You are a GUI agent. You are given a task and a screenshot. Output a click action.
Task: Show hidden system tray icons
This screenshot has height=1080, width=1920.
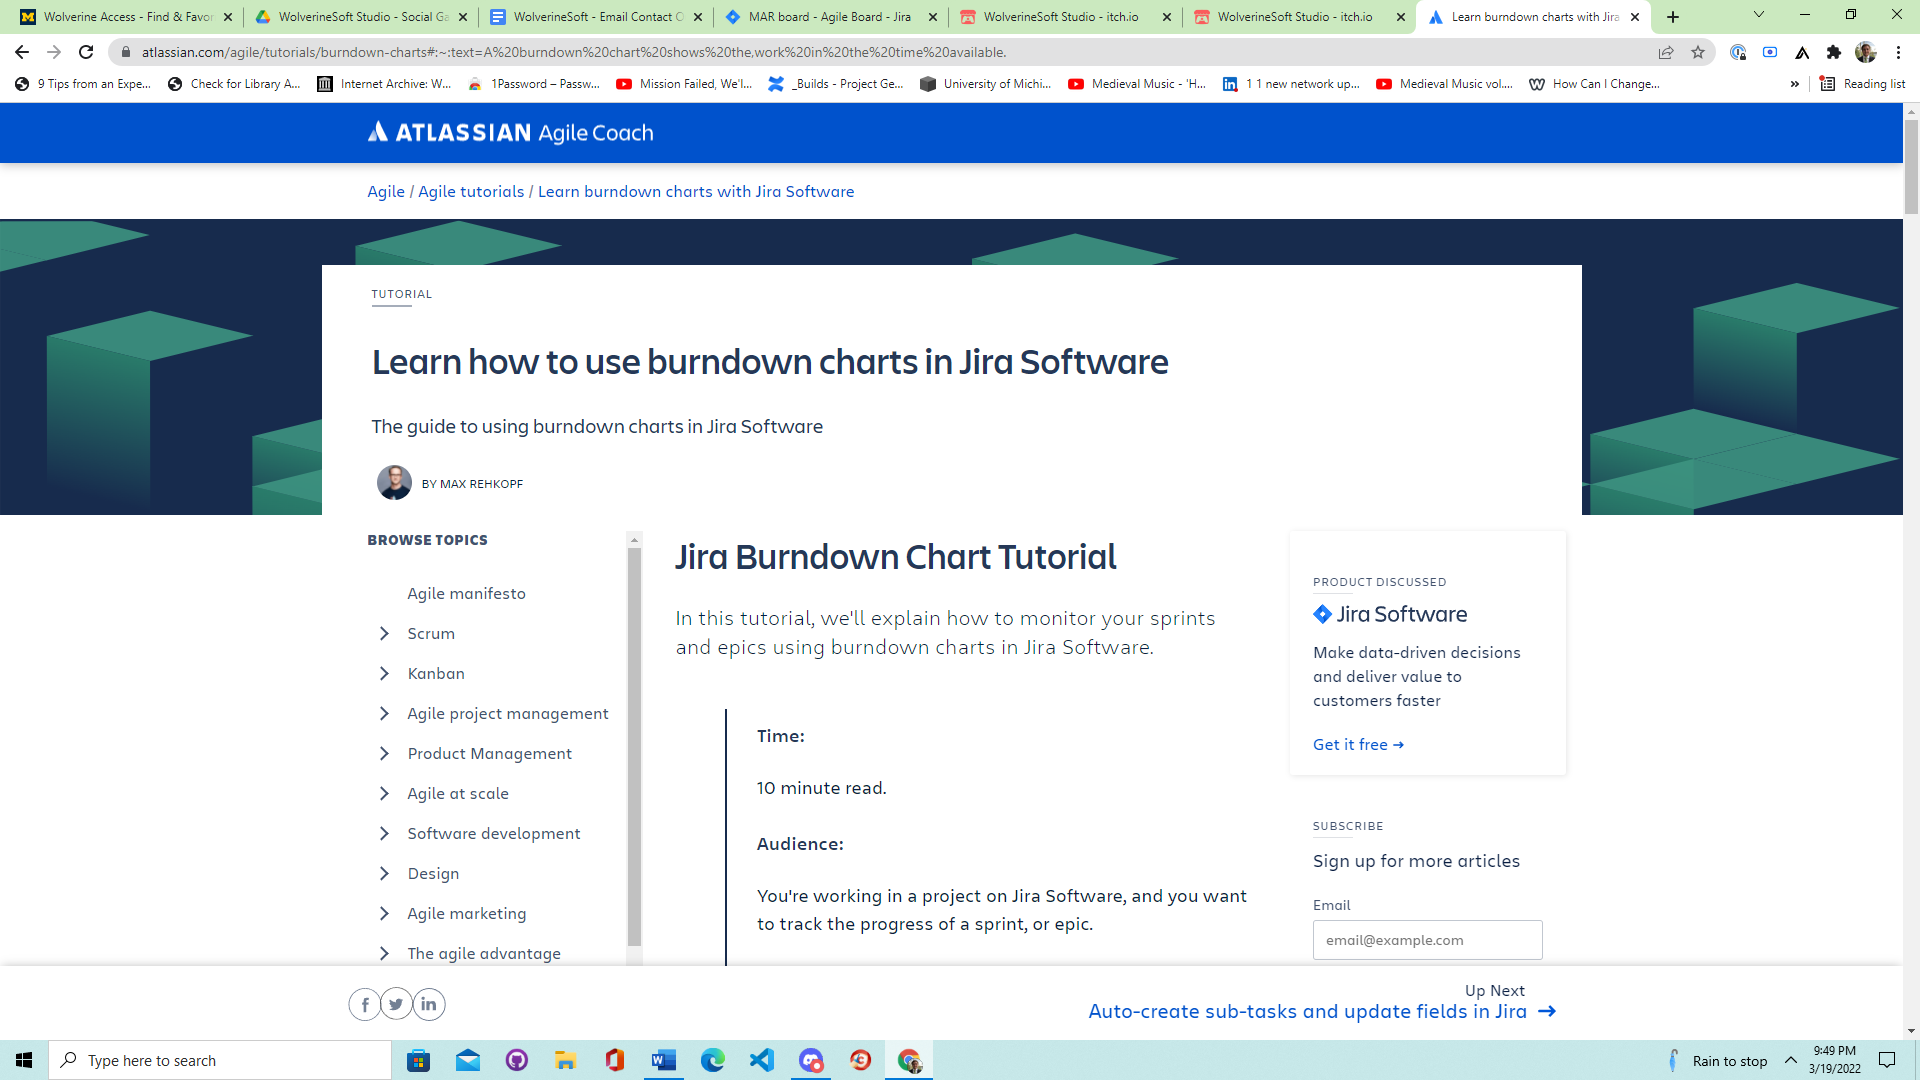[x=1791, y=1060]
